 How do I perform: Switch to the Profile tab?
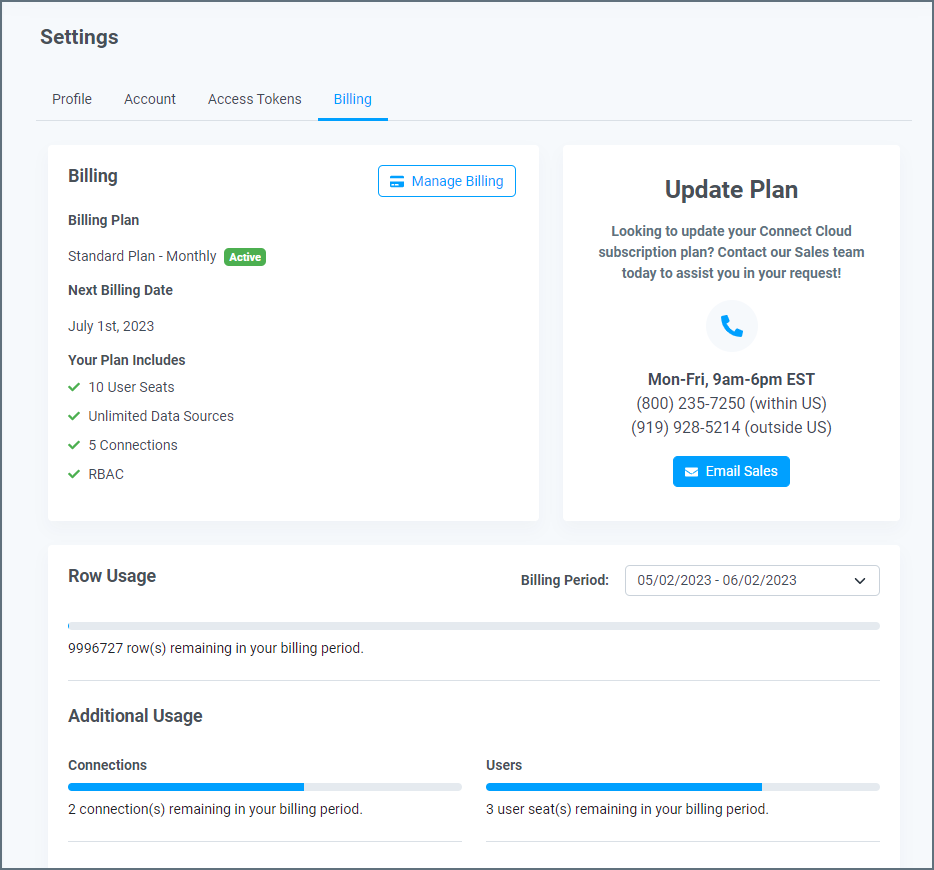click(x=72, y=99)
